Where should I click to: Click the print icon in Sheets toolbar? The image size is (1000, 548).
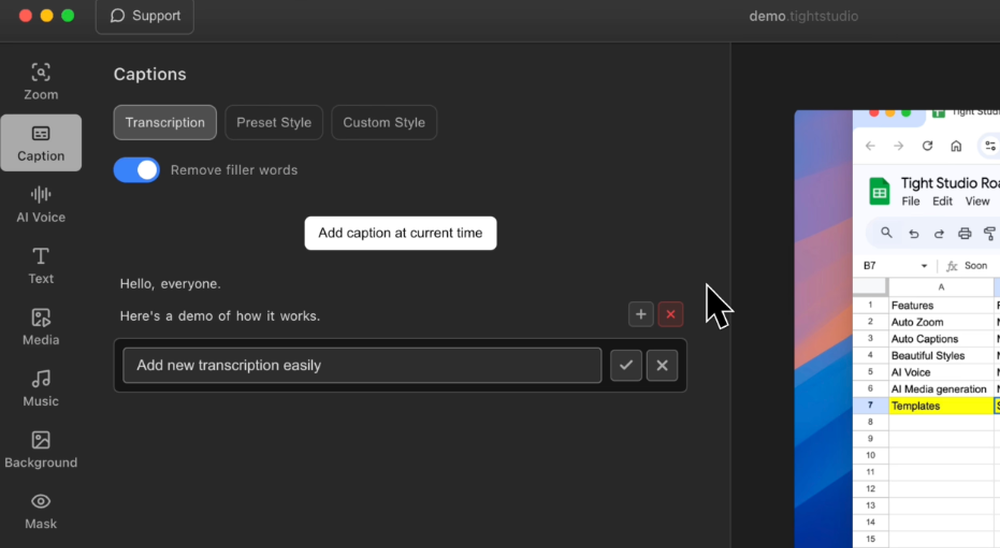click(965, 233)
